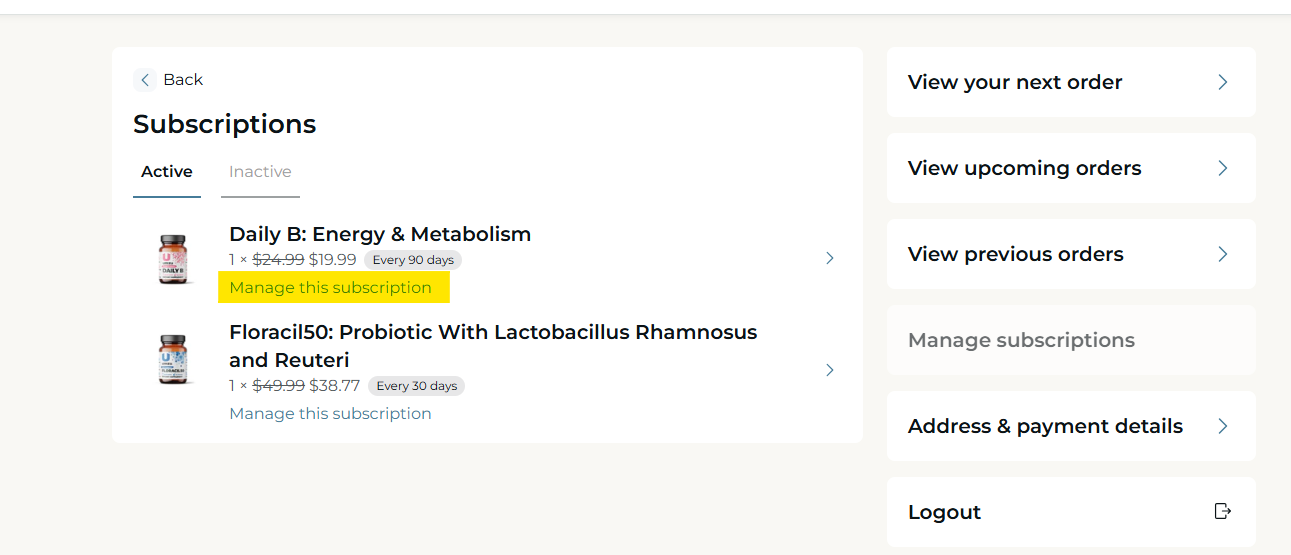Click chevron on Address & payment details
Image resolution: width=1291 pixels, height=555 pixels.
(x=1222, y=426)
